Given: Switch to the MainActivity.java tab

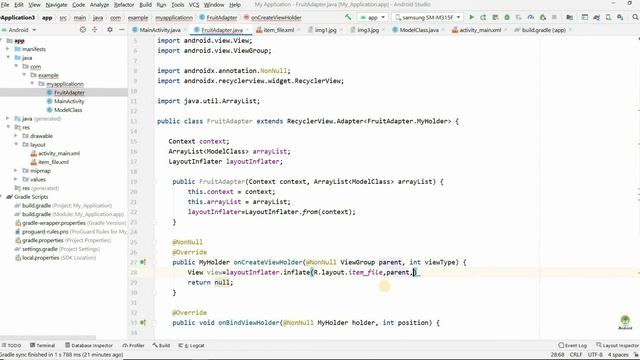Looking at the screenshot, I should [160, 30].
